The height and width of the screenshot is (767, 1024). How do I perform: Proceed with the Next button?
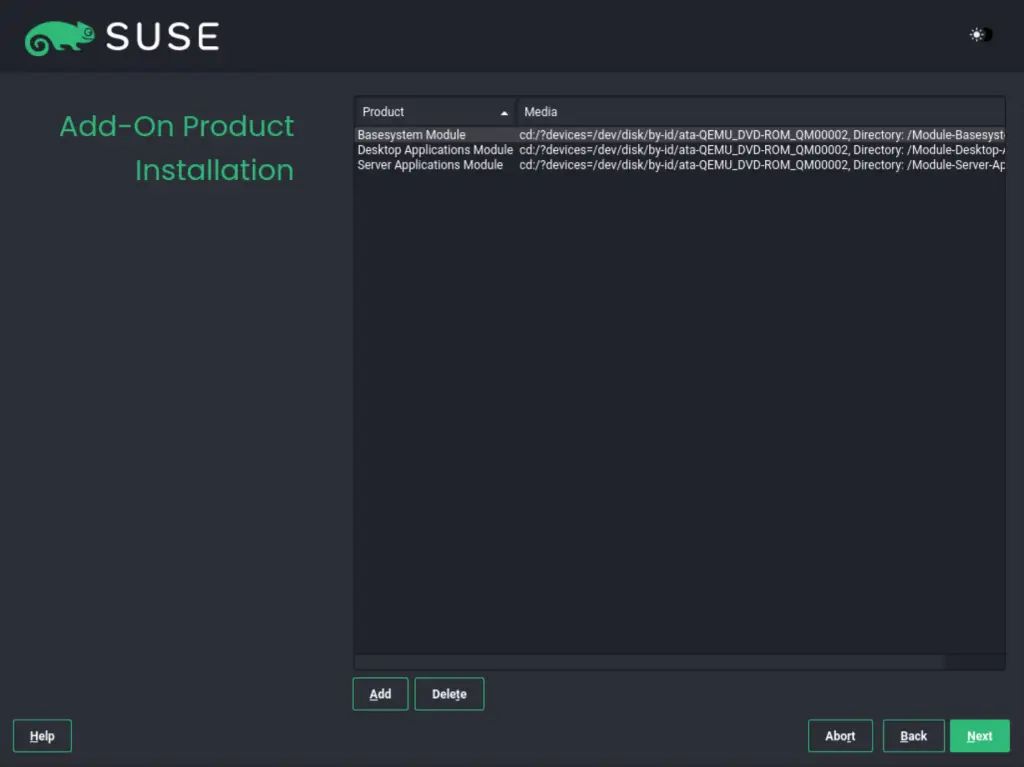[979, 735]
